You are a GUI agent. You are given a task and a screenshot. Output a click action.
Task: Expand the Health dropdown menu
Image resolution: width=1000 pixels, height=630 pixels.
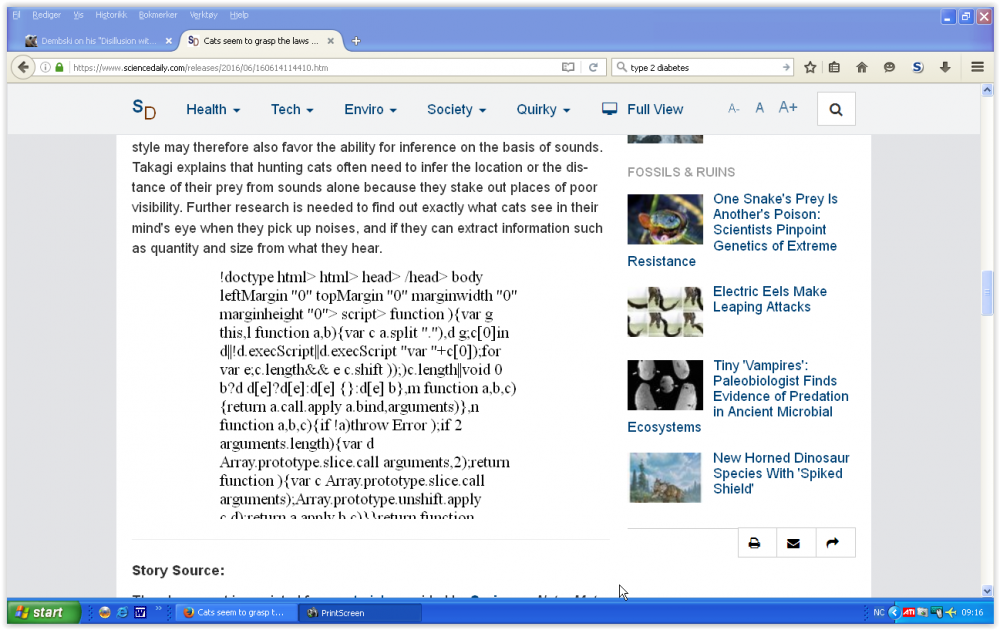pos(213,109)
